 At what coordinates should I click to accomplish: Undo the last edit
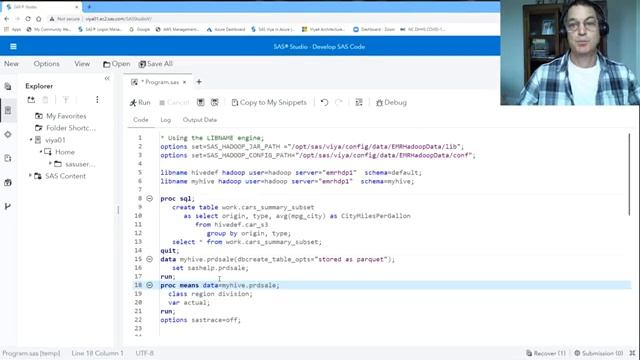tap(324, 102)
